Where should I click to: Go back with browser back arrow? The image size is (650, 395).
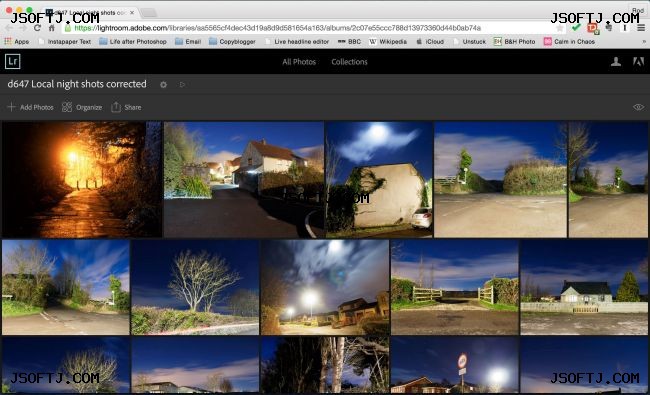[x=9, y=28]
